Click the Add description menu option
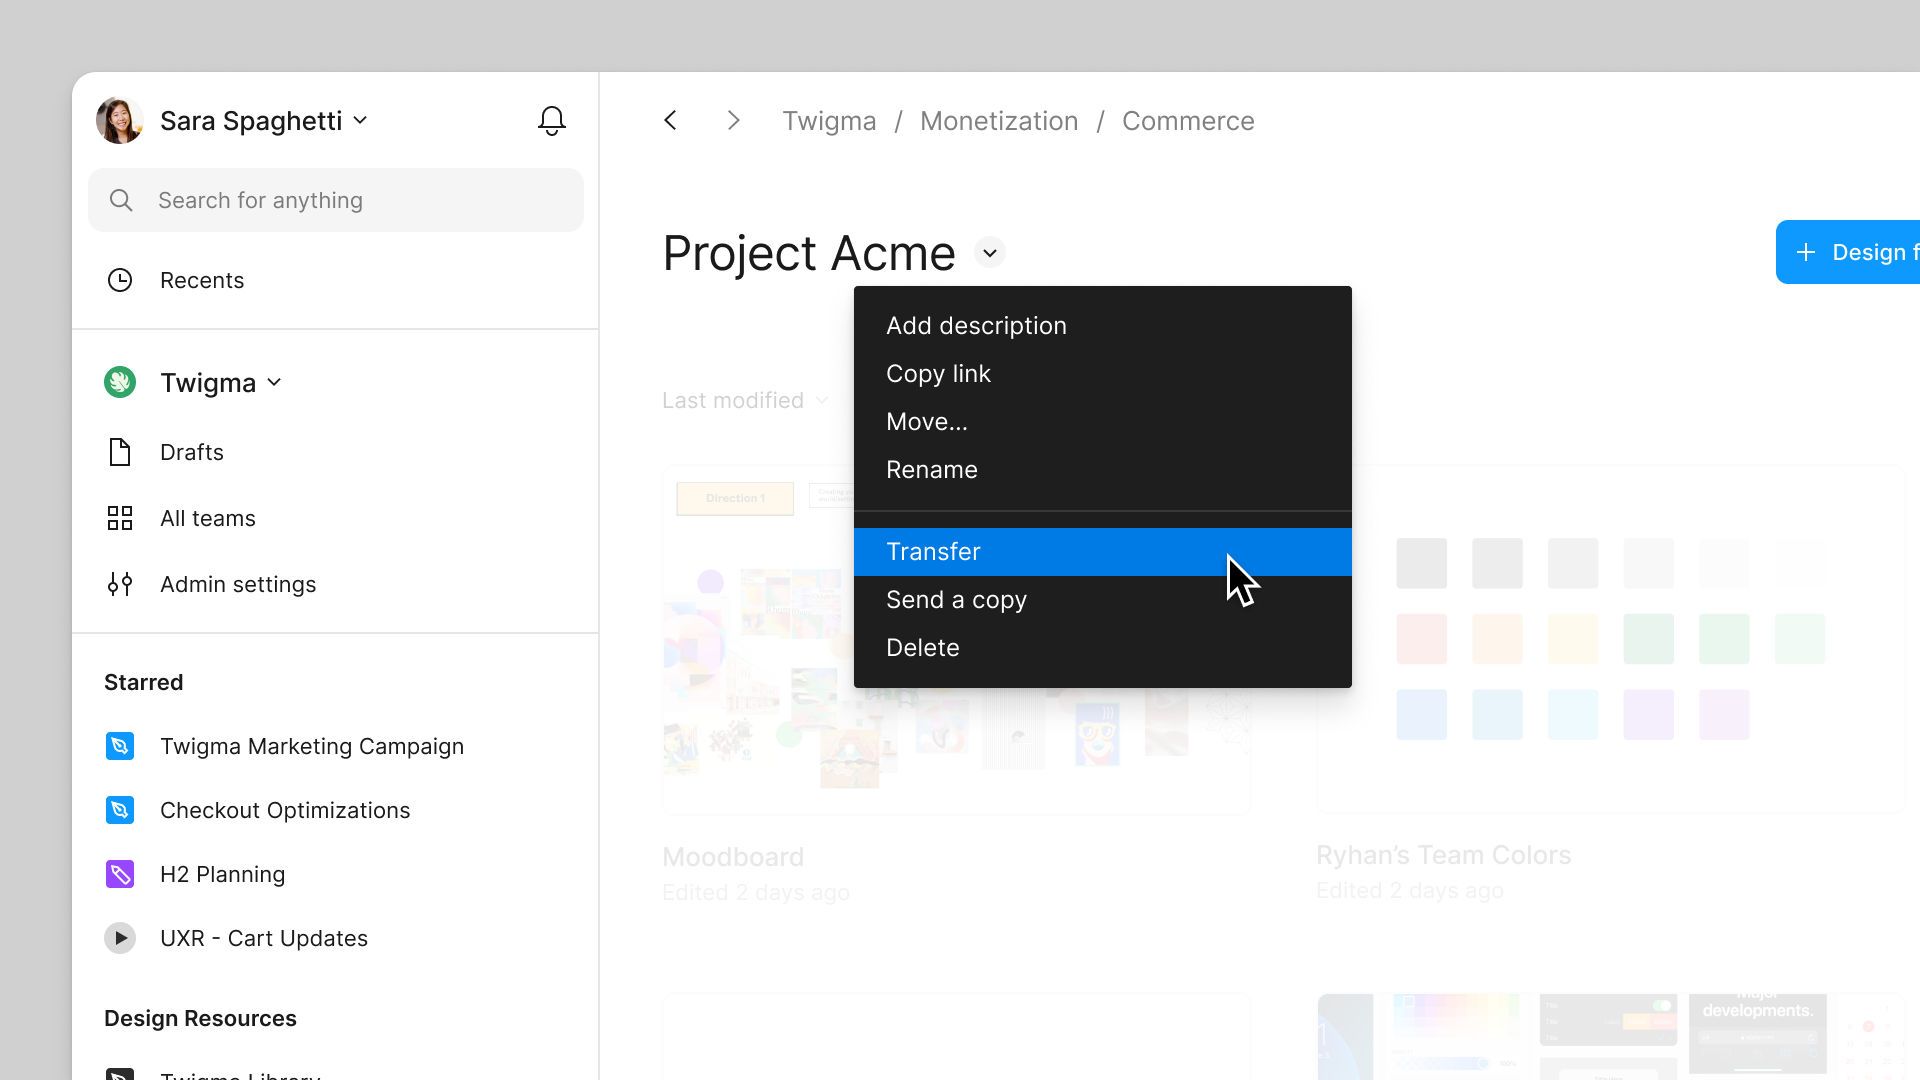 click(976, 326)
